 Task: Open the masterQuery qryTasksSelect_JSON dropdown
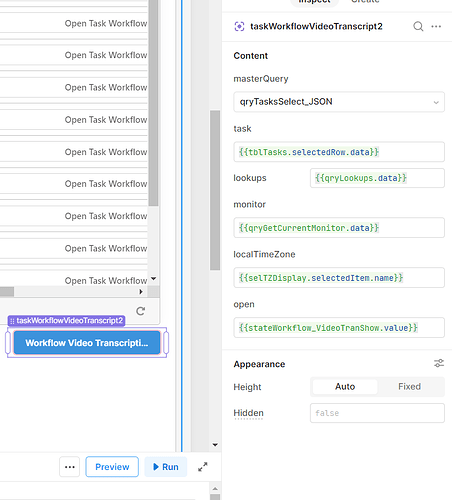click(x=339, y=102)
